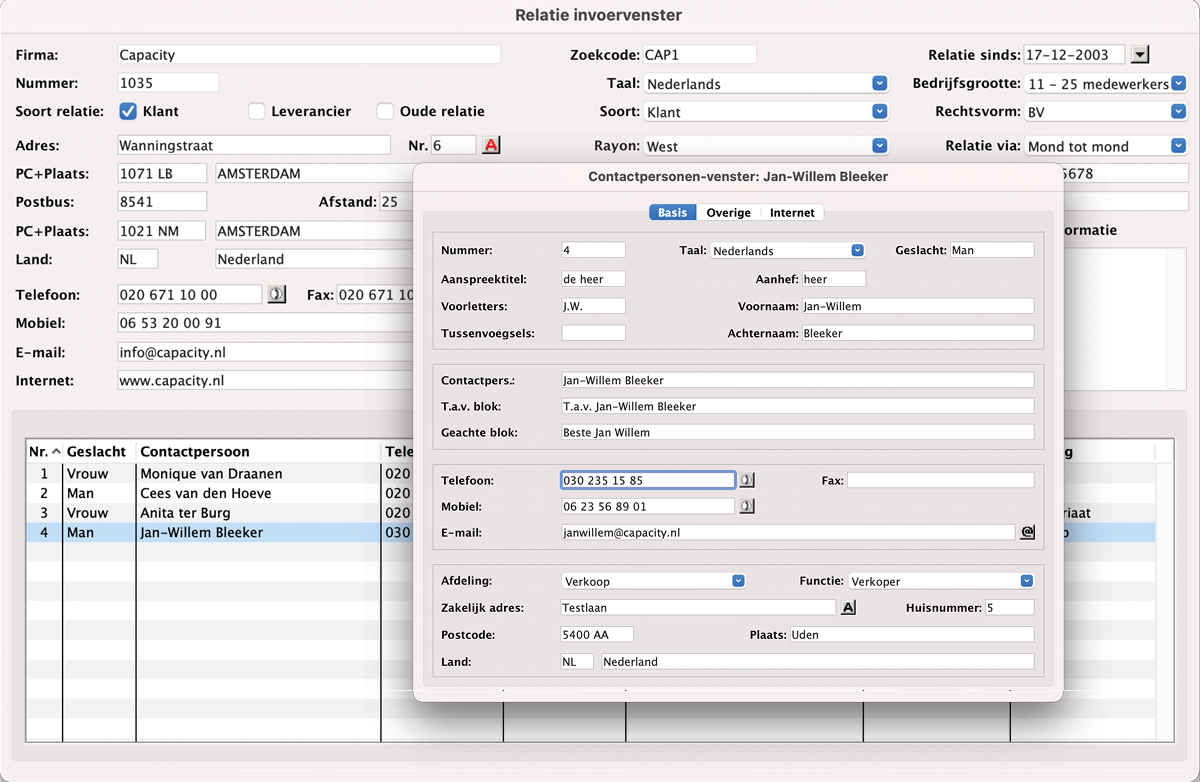This screenshot has width=1200, height=782.
Task: Open the Soort dropdown showing Klant
Action: click(x=767, y=112)
